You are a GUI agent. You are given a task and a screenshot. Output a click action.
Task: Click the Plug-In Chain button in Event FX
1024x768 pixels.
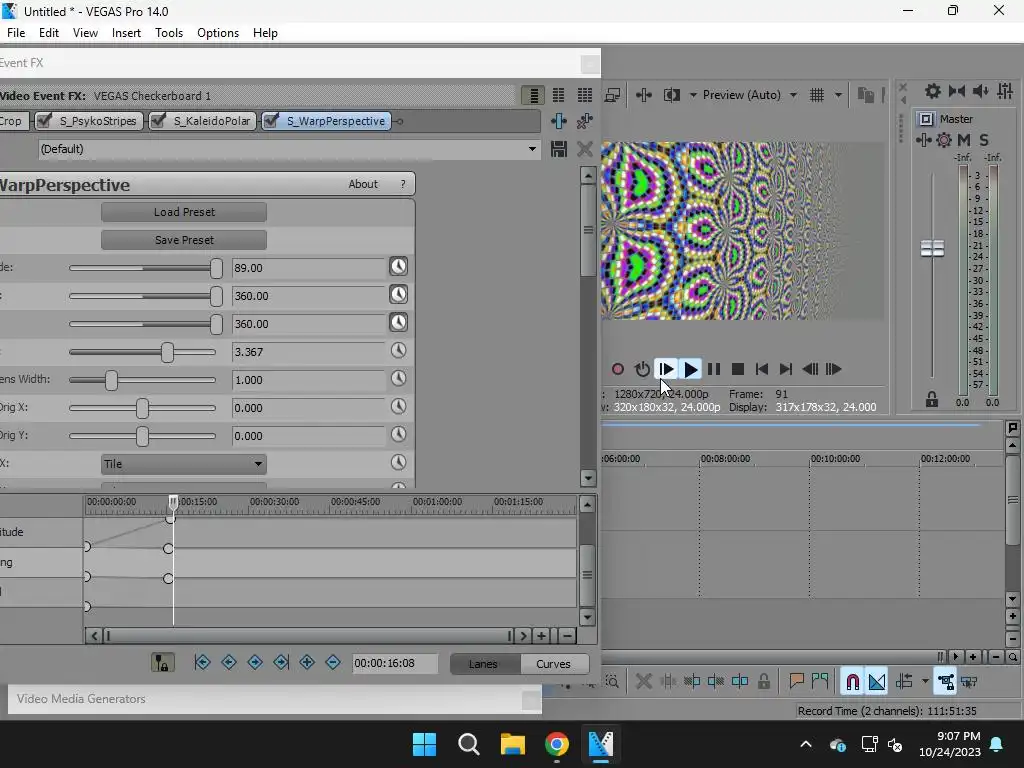(559, 121)
